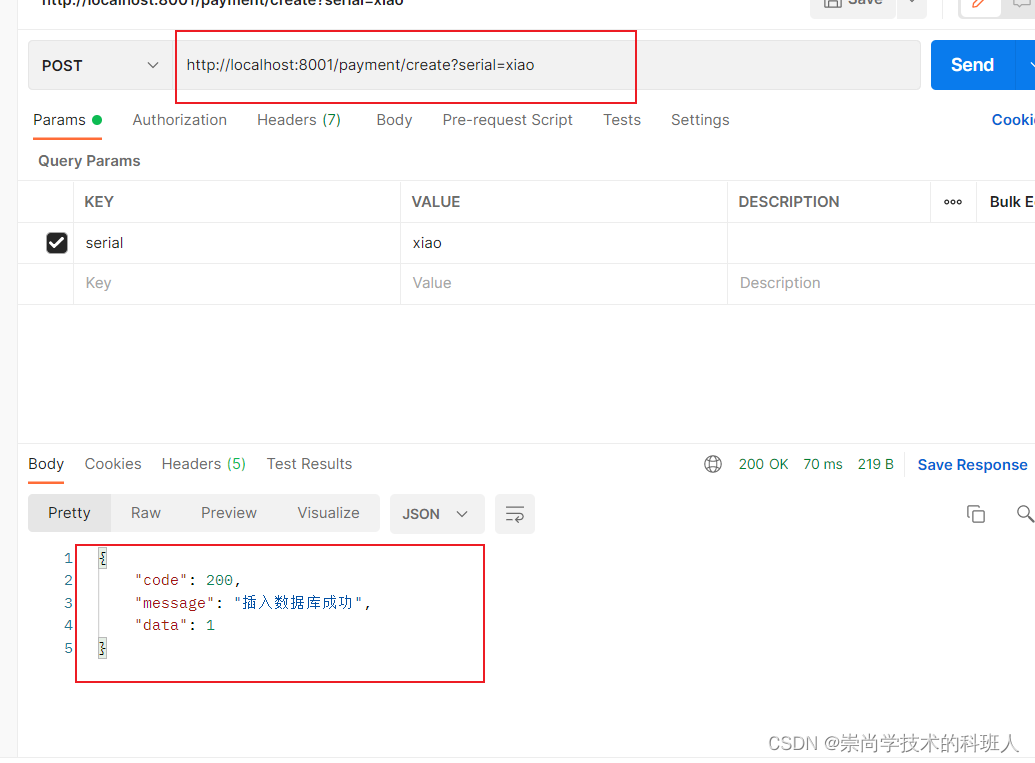Click the 200 OK status text
1035x763 pixels.
click(763, 464)
